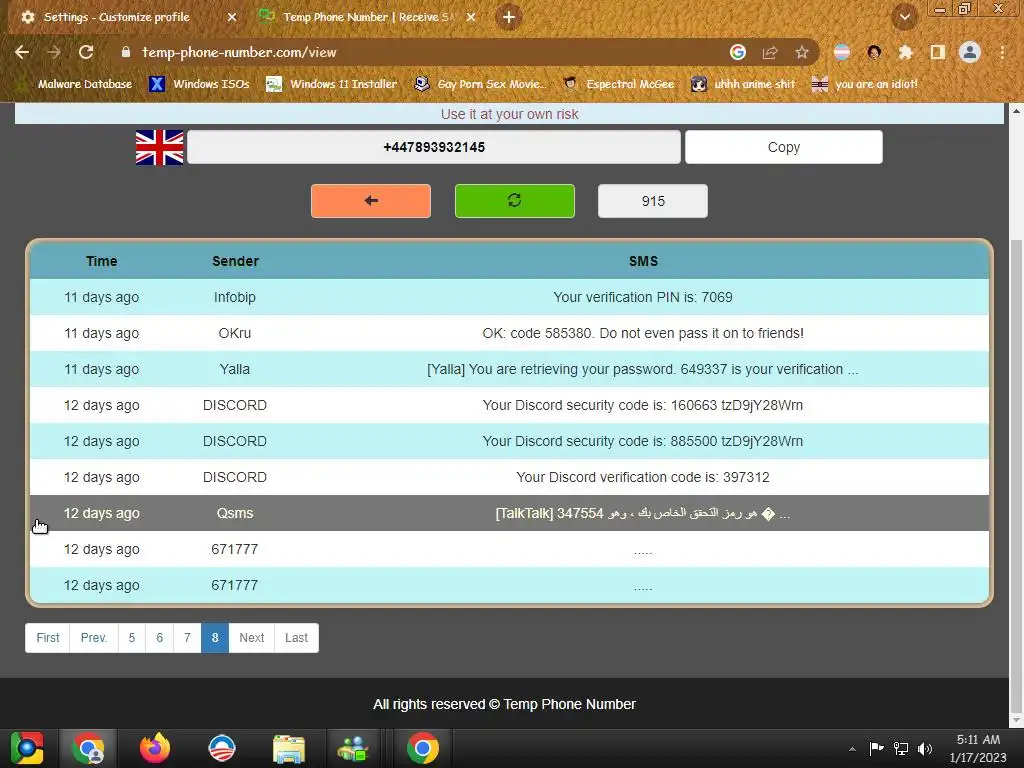The height and width of the screenshot is (768, 1024).
Task: Select Discord security code 885500 message
Action: (509, 441)
